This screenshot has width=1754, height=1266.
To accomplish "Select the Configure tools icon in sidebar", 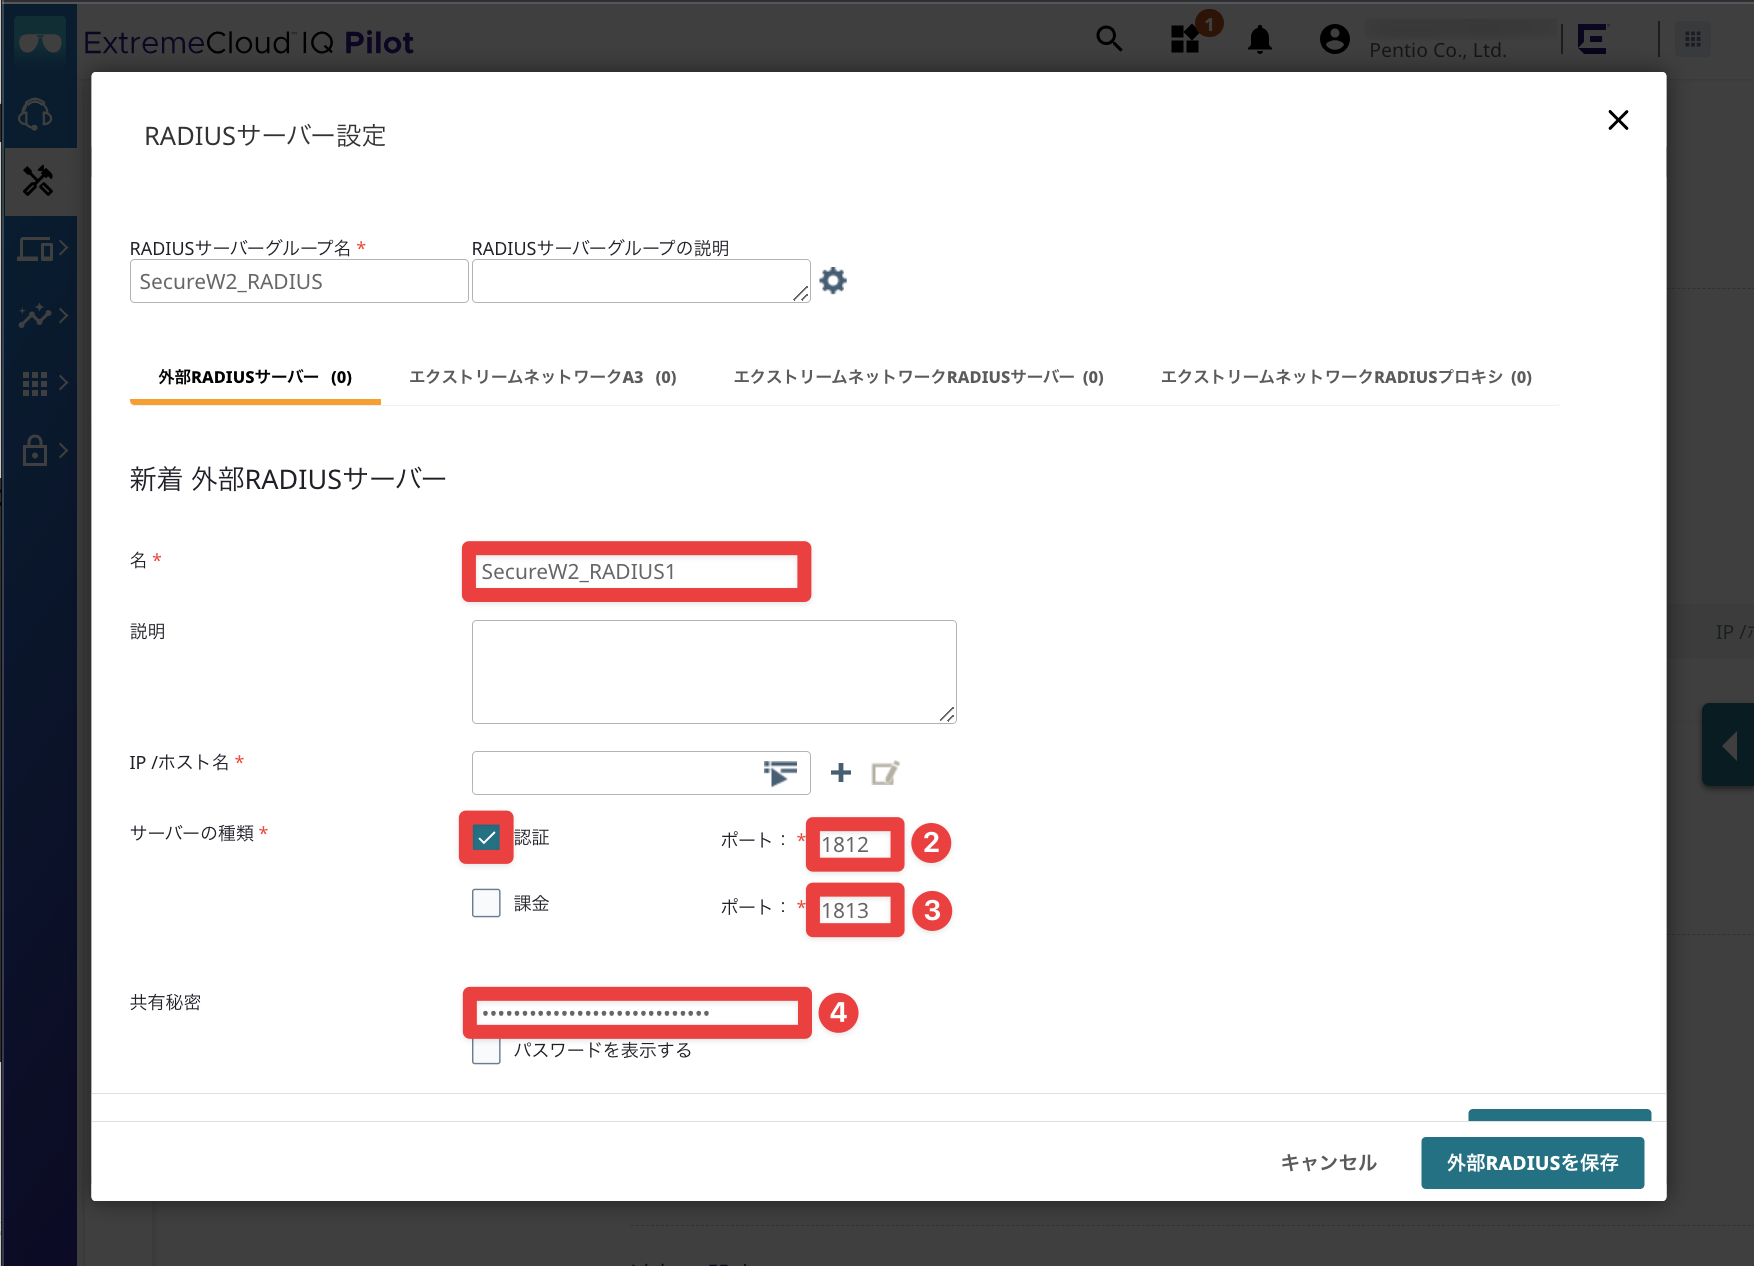I will click(x=38, y=181).
